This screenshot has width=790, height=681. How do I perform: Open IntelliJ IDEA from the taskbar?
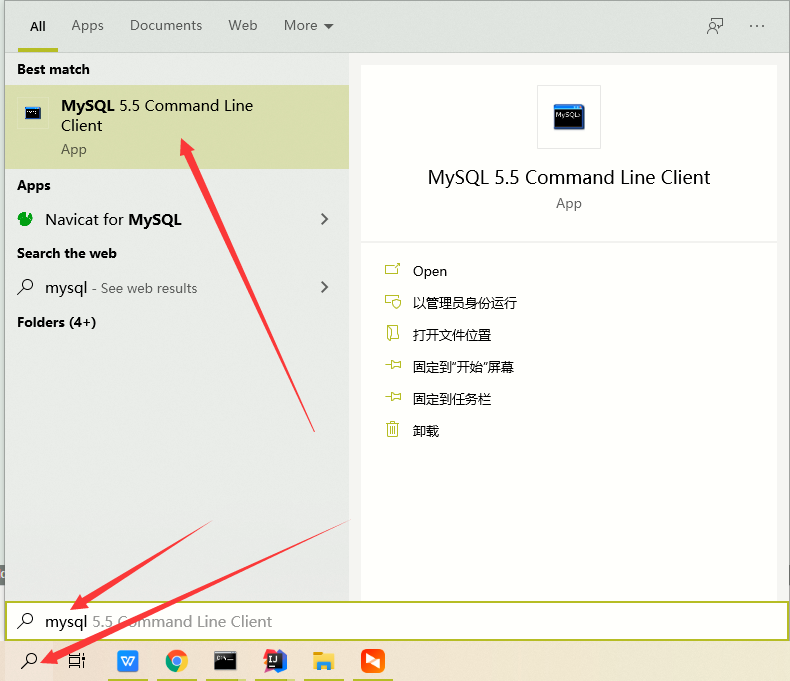pos(275,661)
